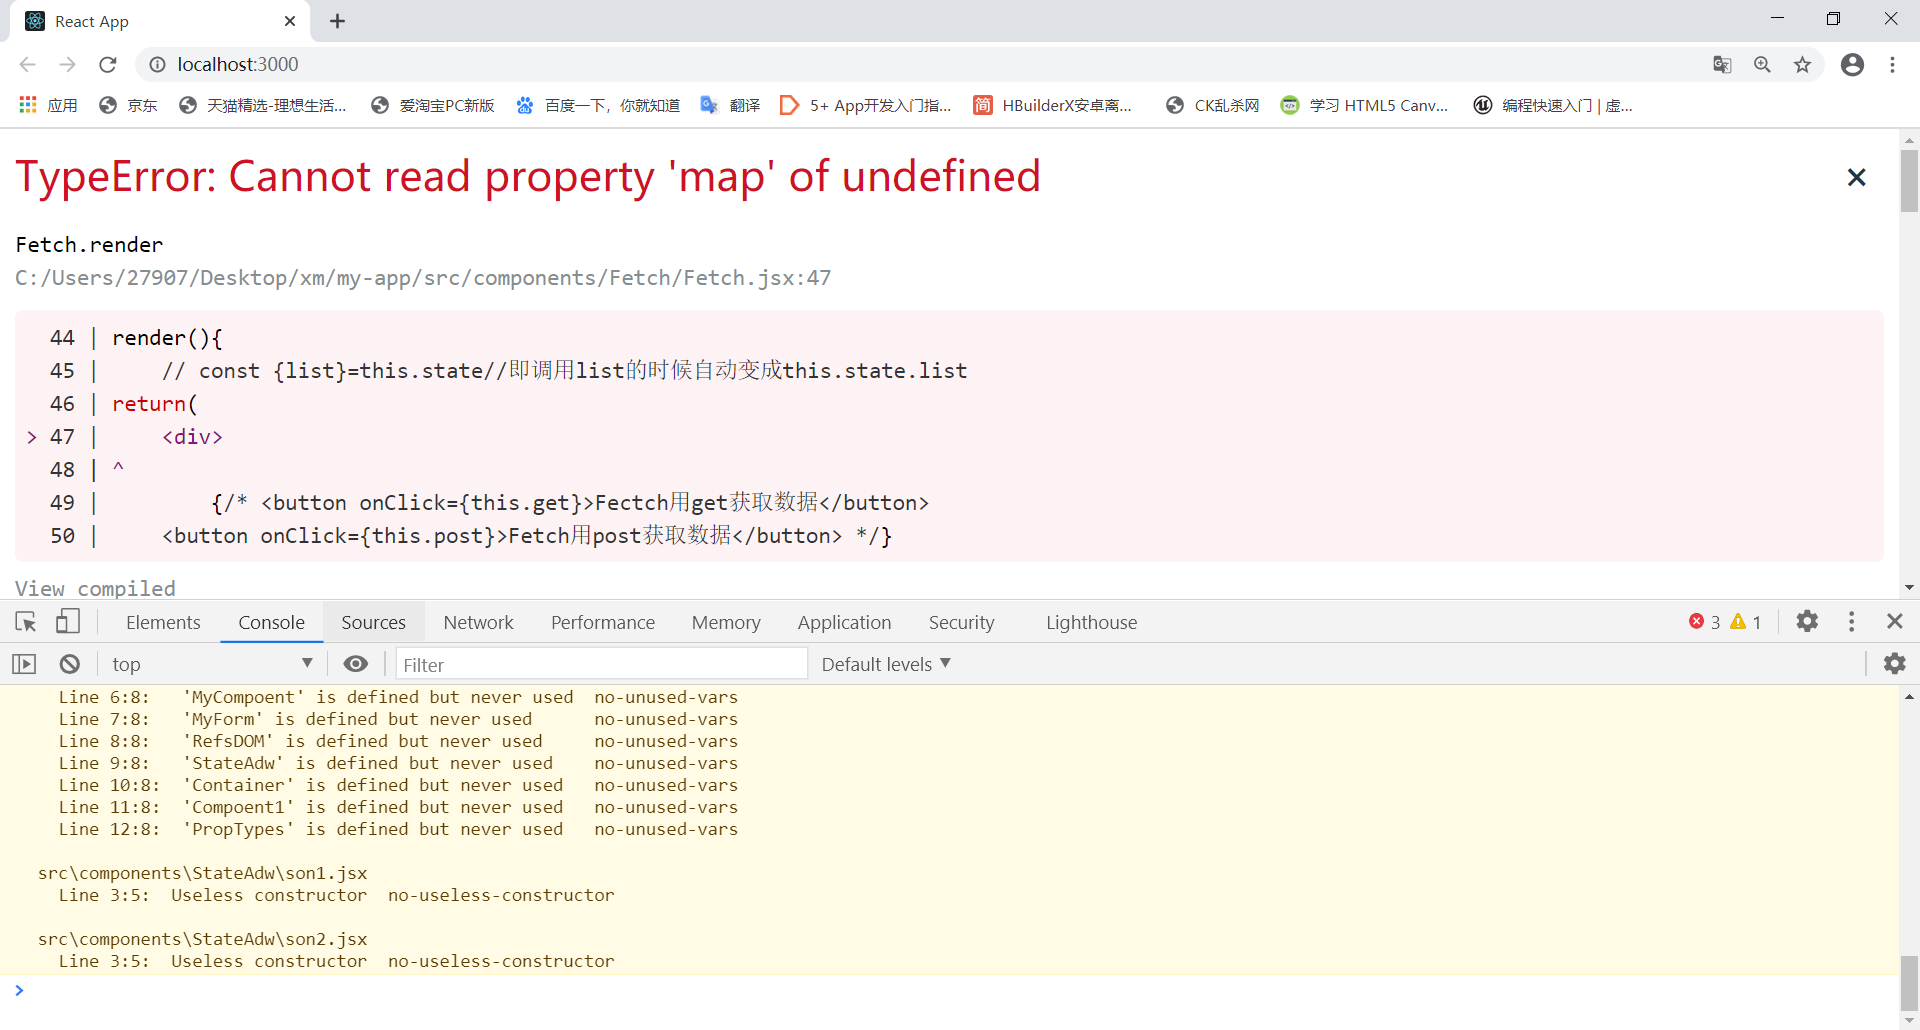Open the Chrome profile avatar menu
This screenshot has height=1030, width=1920.
(x=1852, y=64)
